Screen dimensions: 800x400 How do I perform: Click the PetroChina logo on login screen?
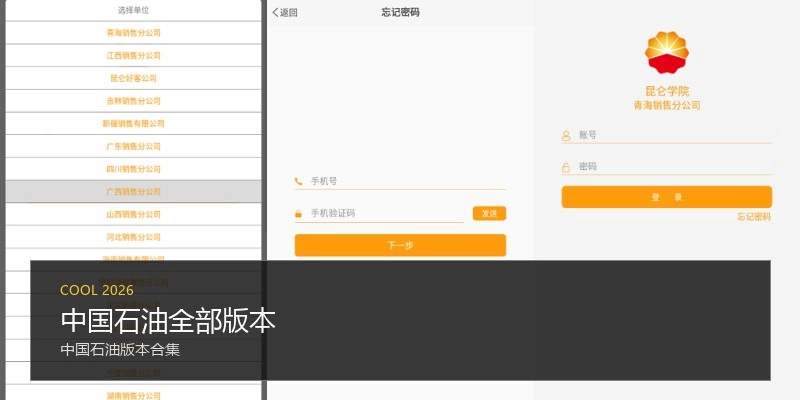coord(666,52)
